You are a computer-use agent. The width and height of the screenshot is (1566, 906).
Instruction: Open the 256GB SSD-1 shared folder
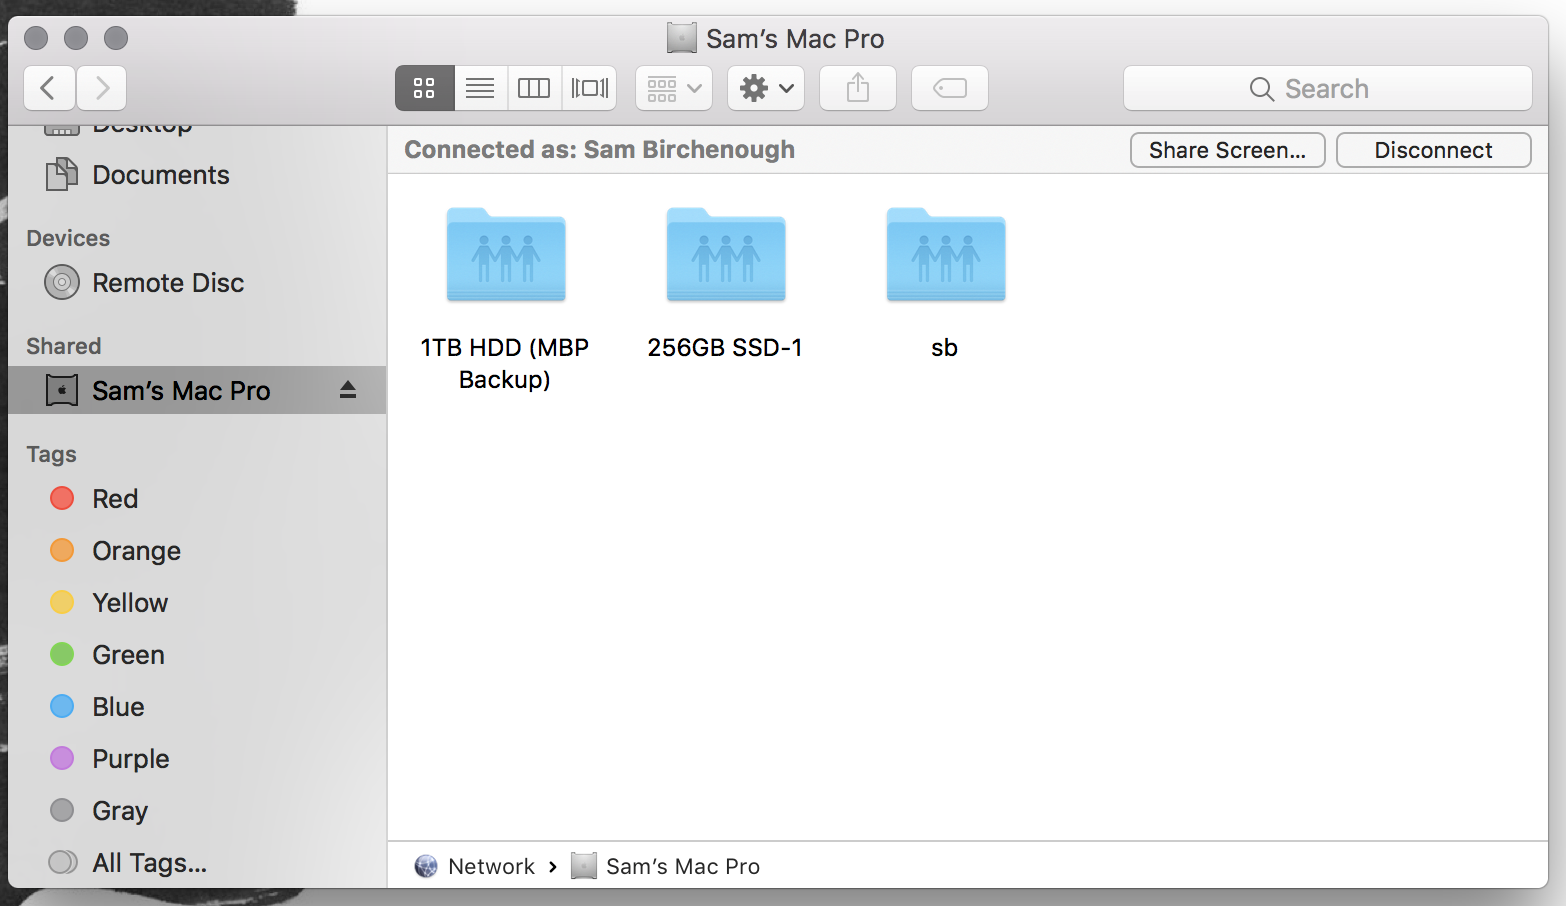pos(726,254)
